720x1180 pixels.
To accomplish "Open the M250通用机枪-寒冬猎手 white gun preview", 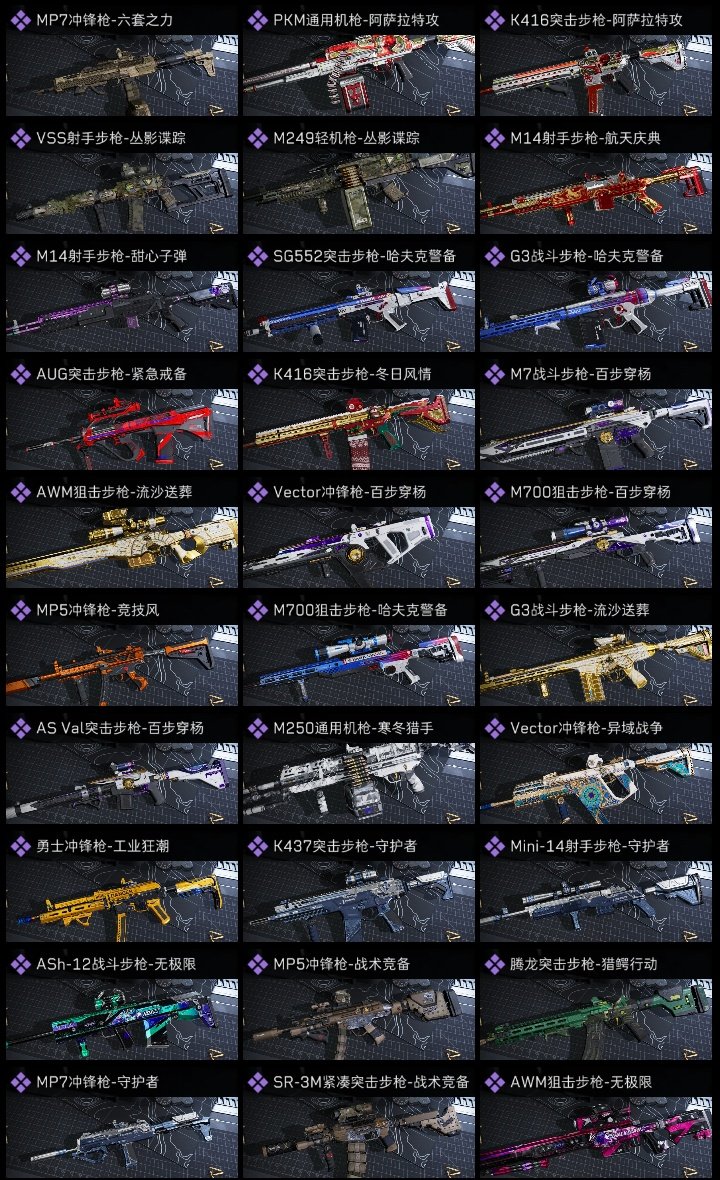I will [x=359, y=783].
